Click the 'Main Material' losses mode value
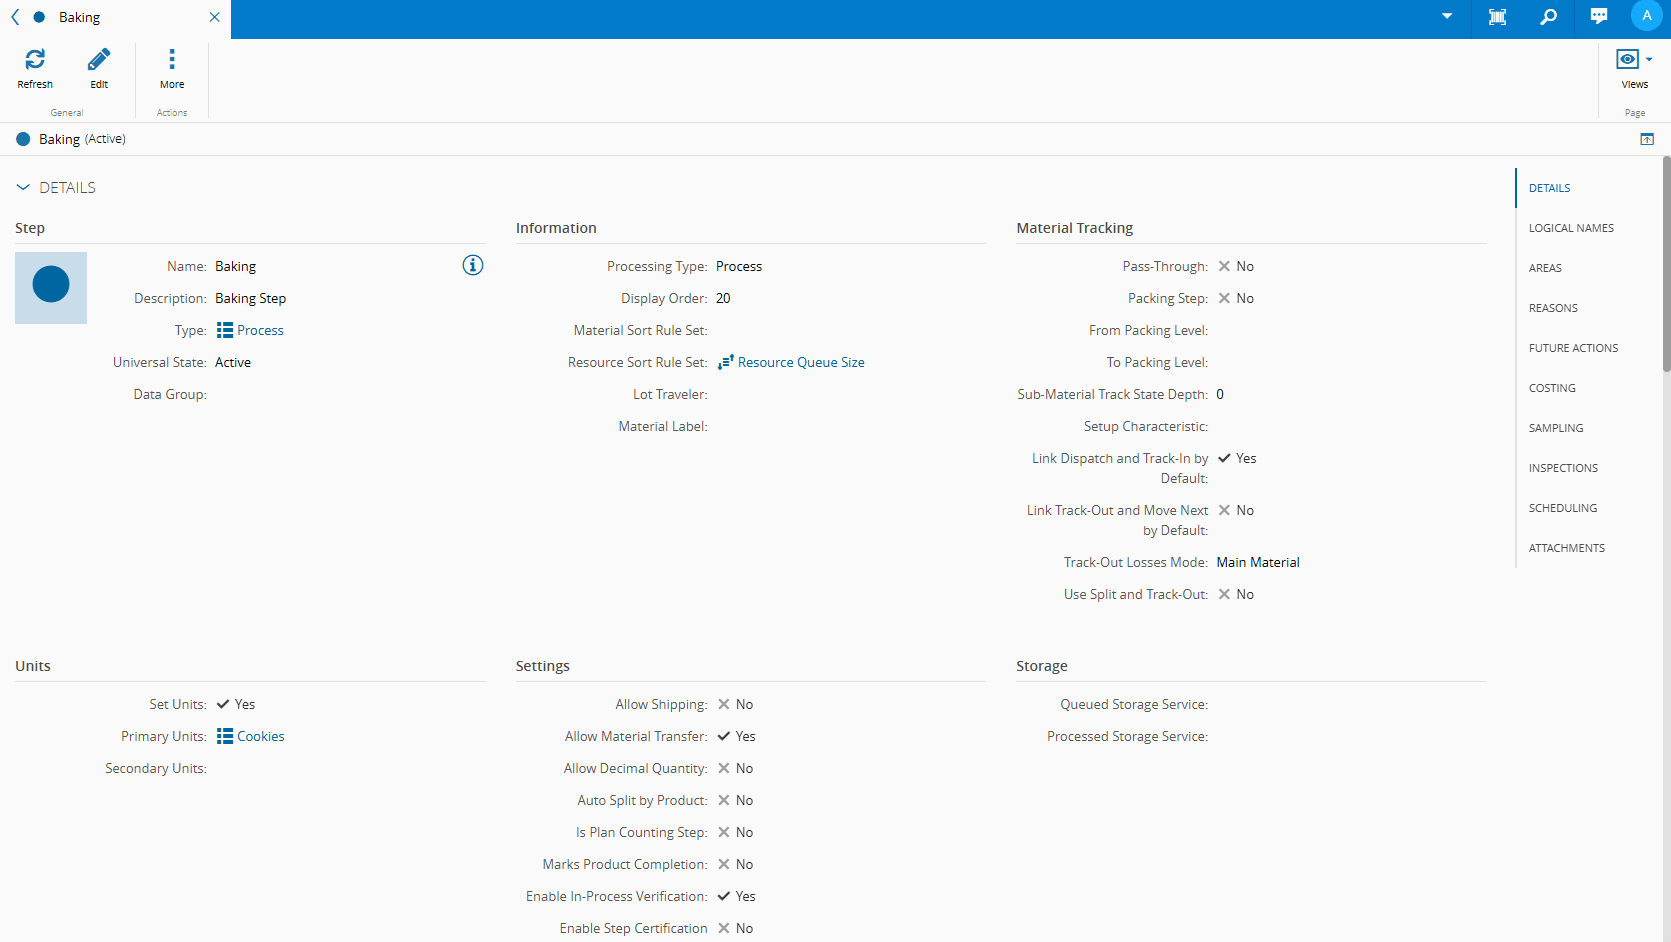This screenshot has width=1671, height=942. tap(1258, 562)
